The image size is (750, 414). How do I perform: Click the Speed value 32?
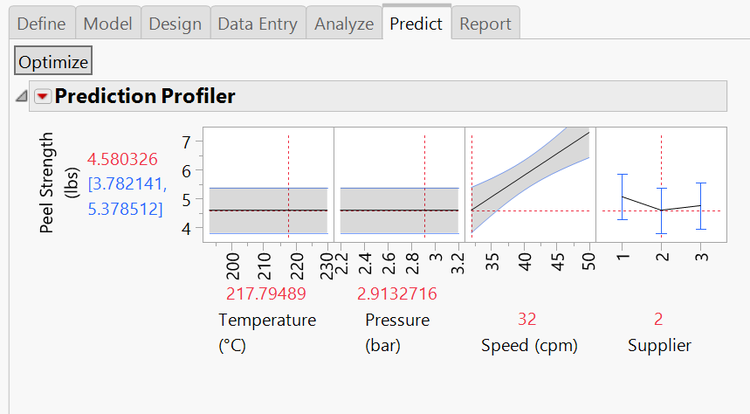(x=527, y=320)
